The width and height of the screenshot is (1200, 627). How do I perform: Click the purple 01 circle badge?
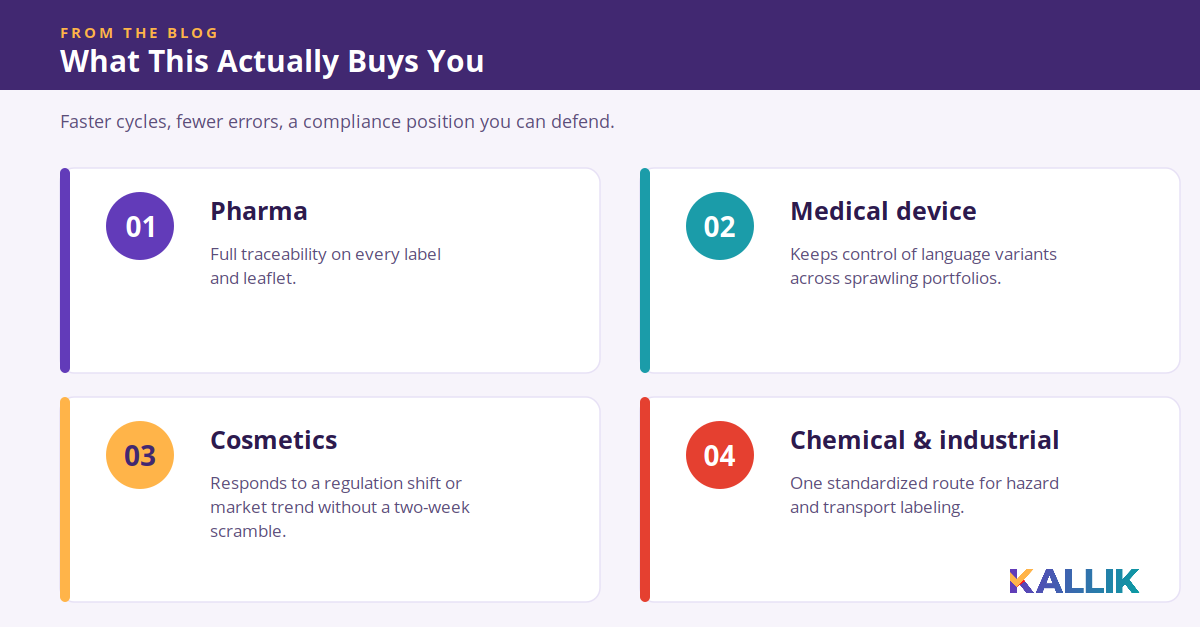pos(140,226)
